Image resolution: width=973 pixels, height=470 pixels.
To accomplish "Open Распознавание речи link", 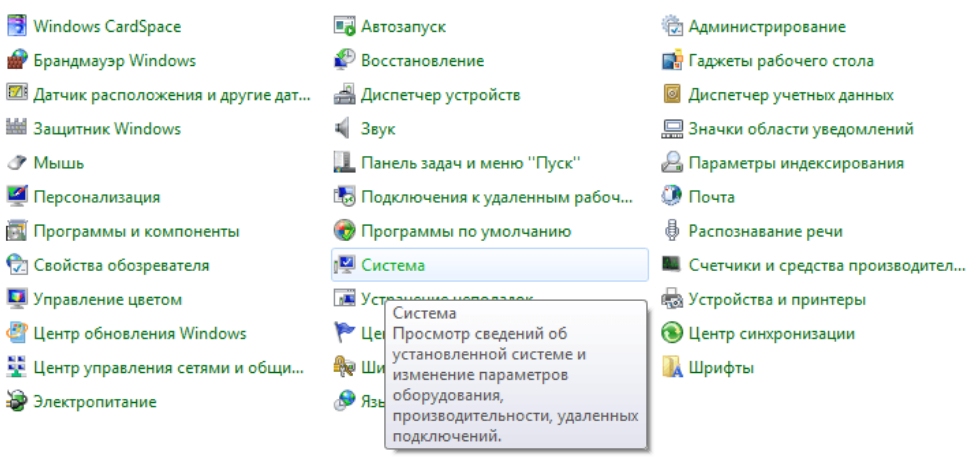I will point(766,232).
